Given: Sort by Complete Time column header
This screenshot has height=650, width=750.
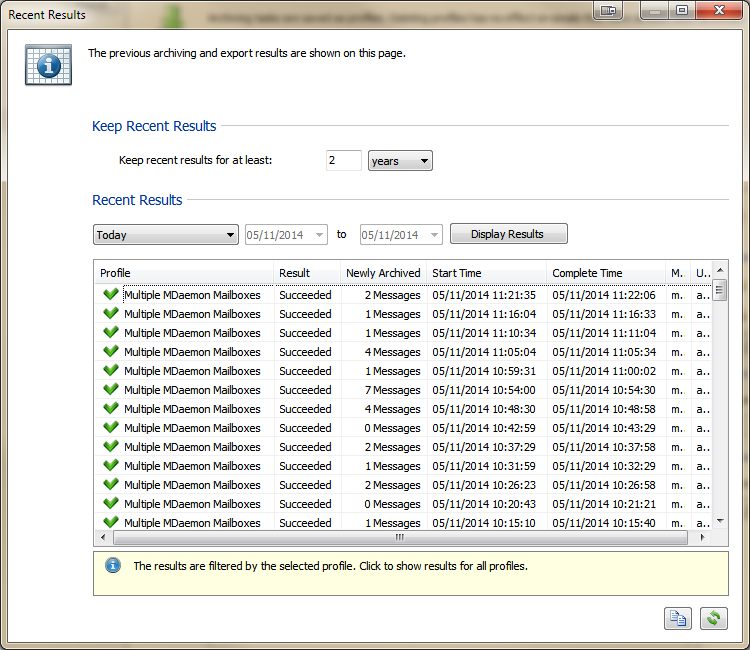Looking at the screenshot, I should (606, 273).
